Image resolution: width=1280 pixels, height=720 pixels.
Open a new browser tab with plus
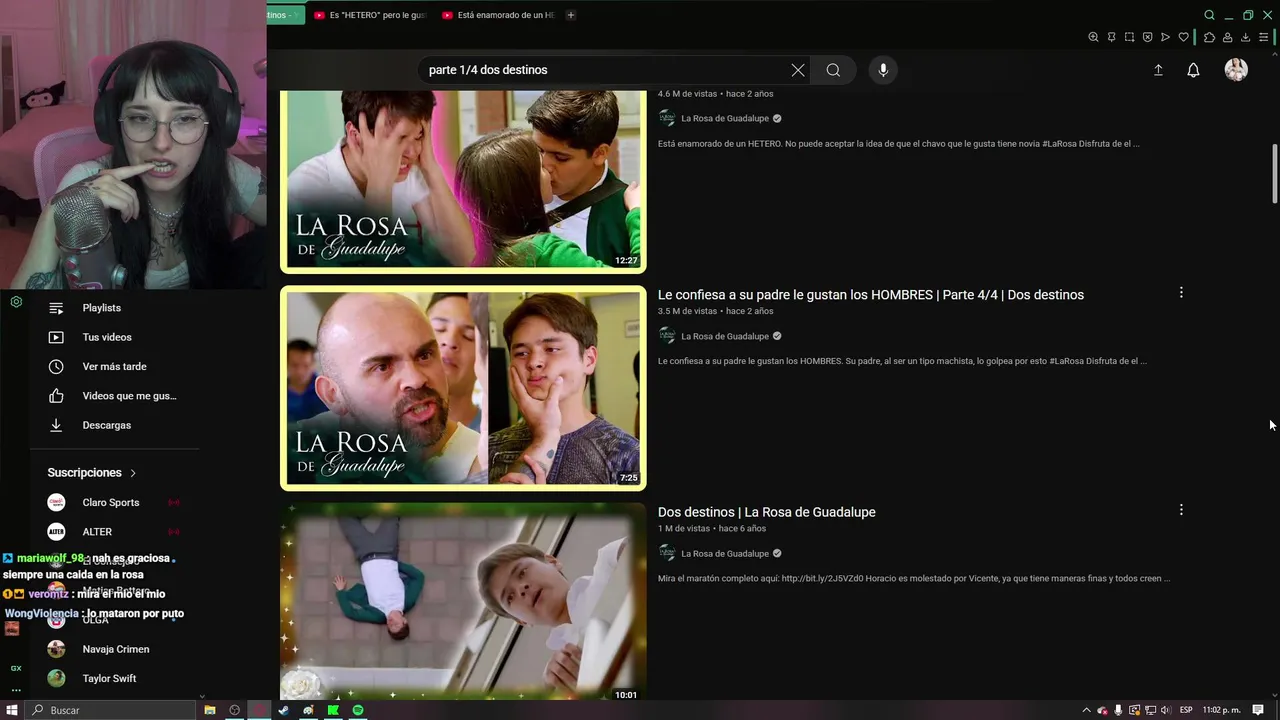[x=571, y=15]
